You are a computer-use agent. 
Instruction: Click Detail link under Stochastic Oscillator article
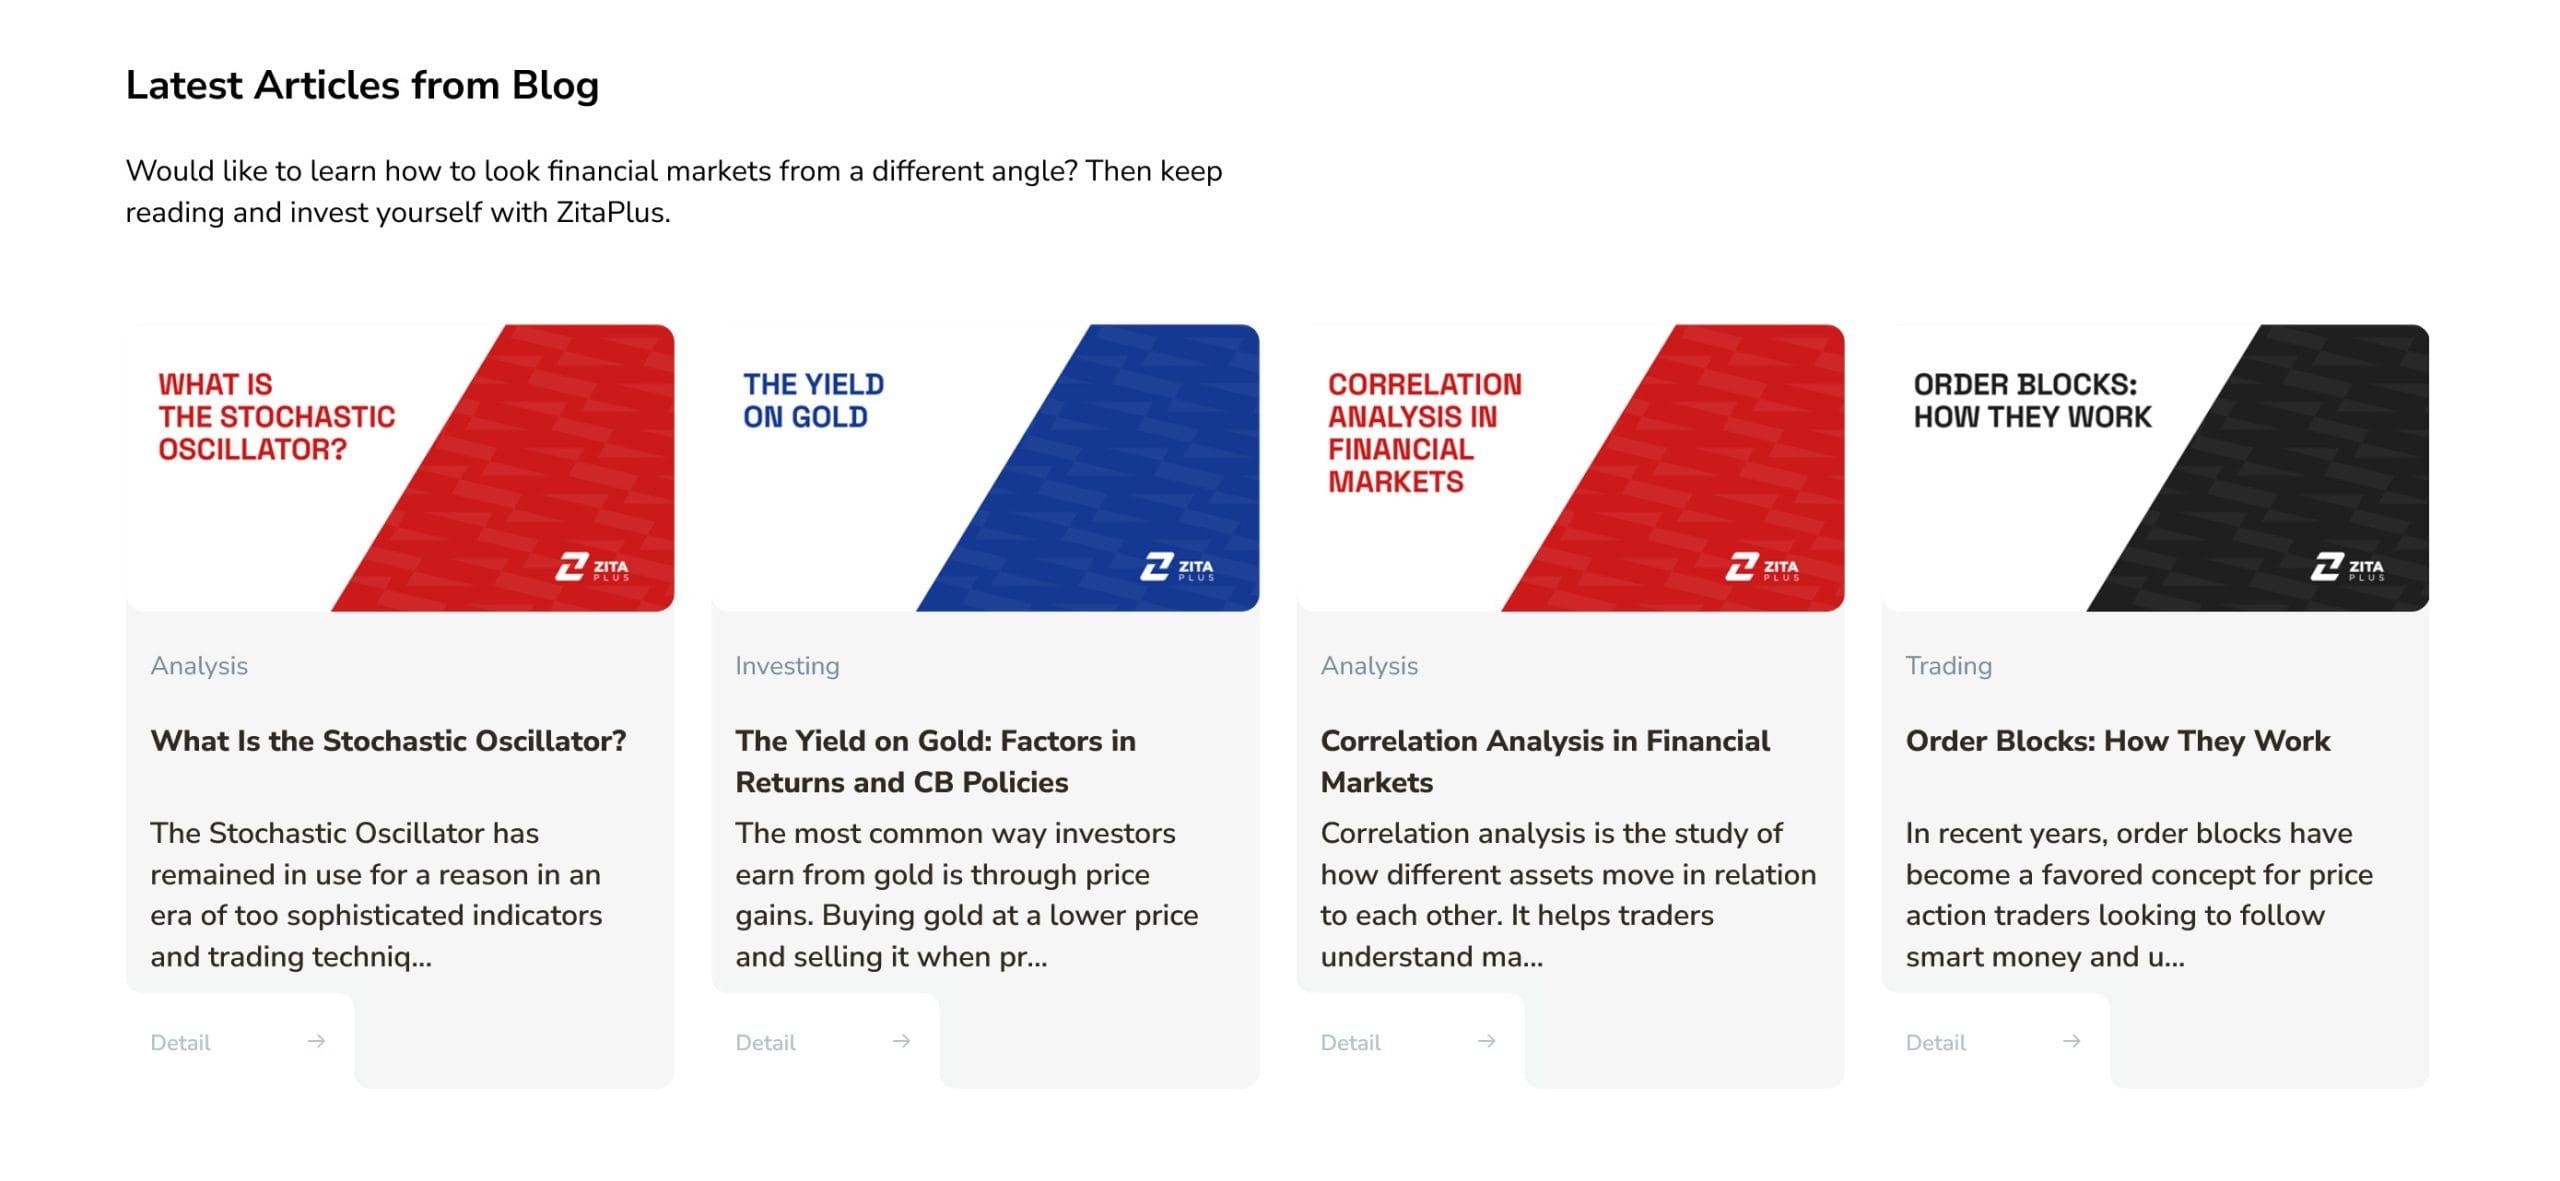[180, 1042]
